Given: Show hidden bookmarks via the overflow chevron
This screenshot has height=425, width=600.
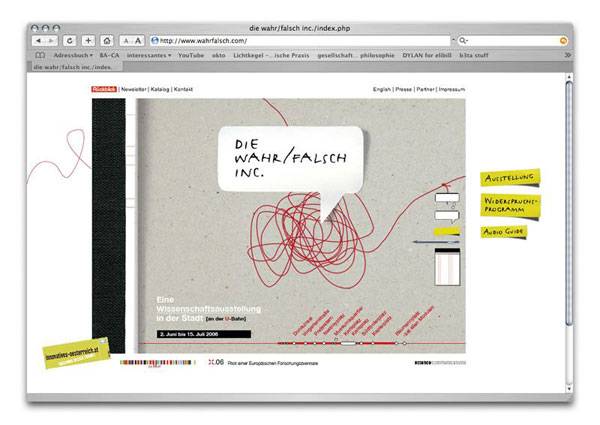Looking at the screenshot, I should [567, 55].
